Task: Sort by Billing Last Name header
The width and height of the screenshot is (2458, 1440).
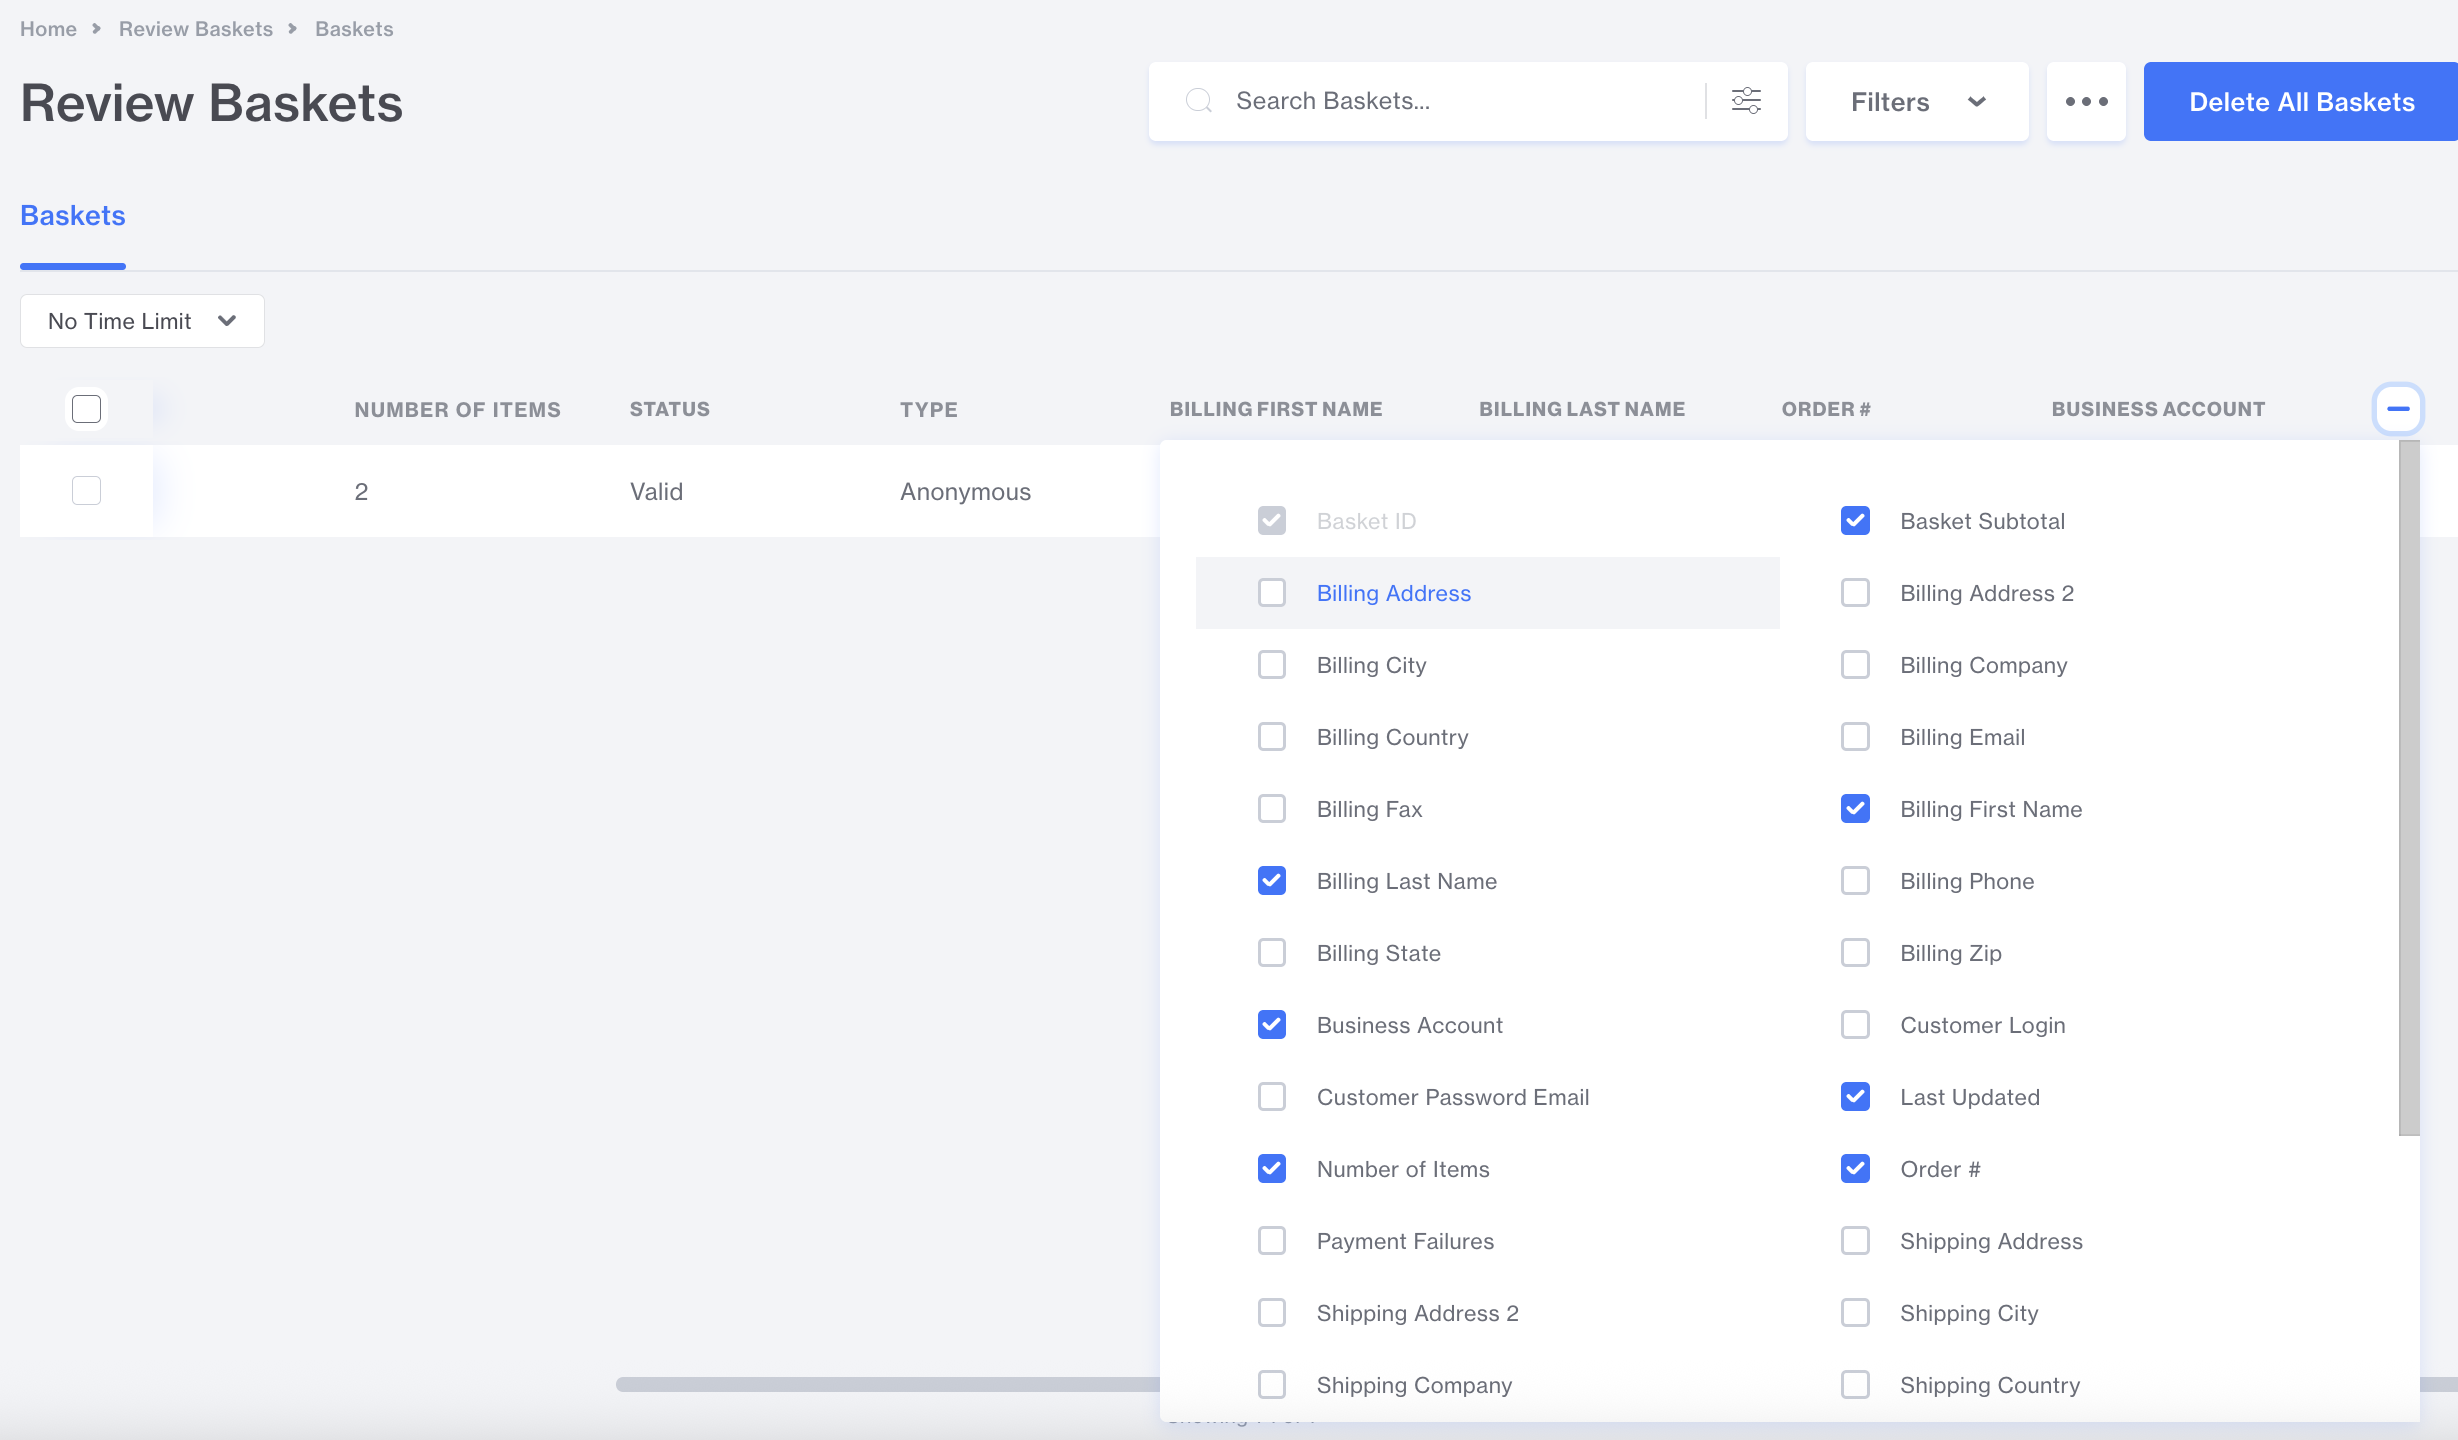Action: click(x=1582, y=409)
